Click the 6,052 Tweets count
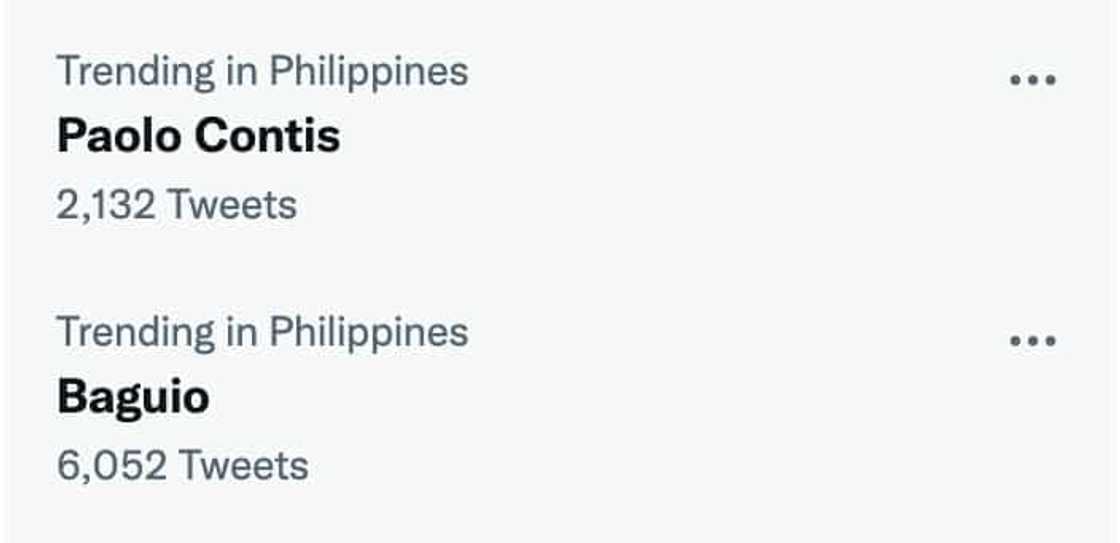Viewport: 1120px width, 543px height. pos(182,465)
